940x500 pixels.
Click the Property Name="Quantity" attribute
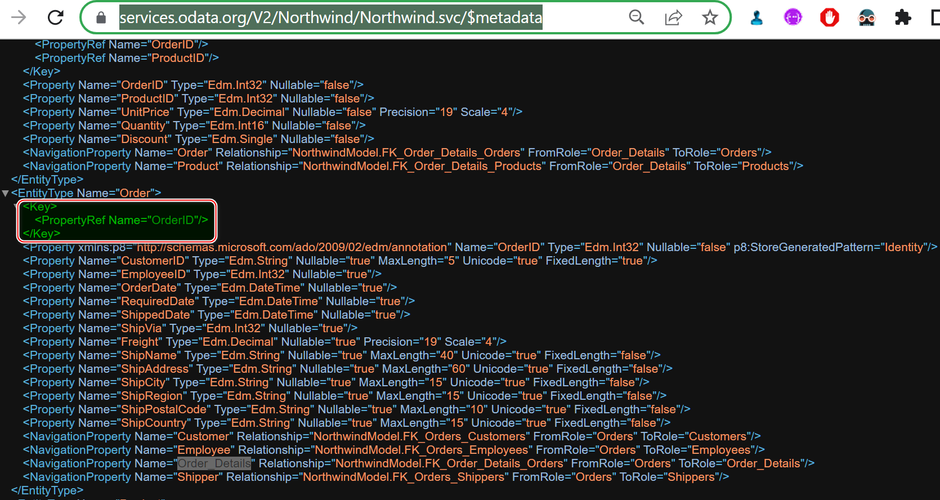(123, 125)
